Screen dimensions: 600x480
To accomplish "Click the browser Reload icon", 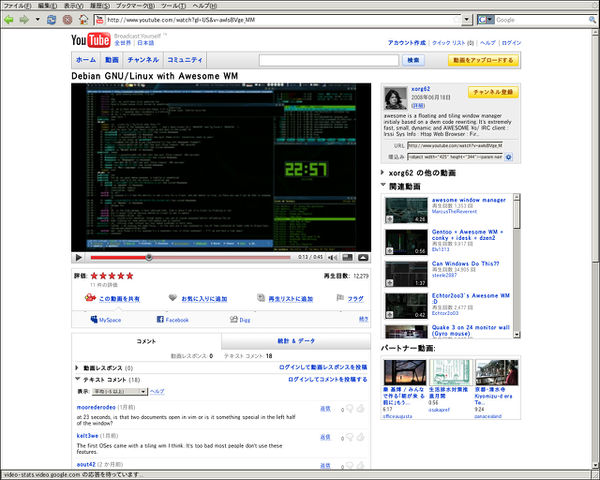I will click(x=51, y=20).
